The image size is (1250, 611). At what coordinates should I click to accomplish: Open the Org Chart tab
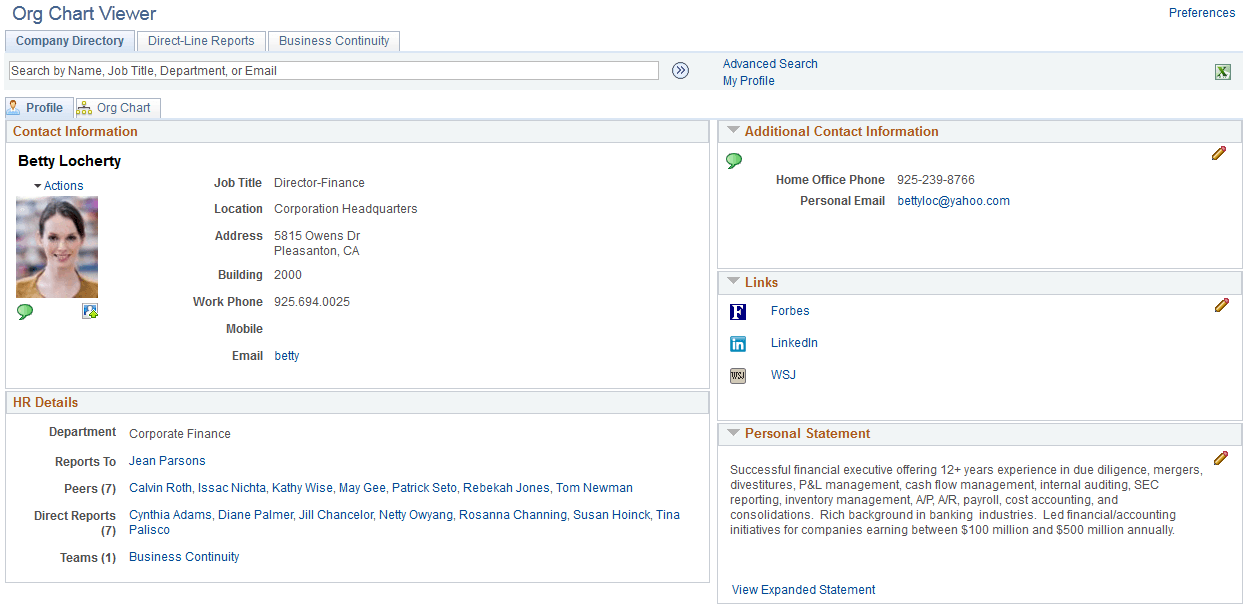point(117,107)
